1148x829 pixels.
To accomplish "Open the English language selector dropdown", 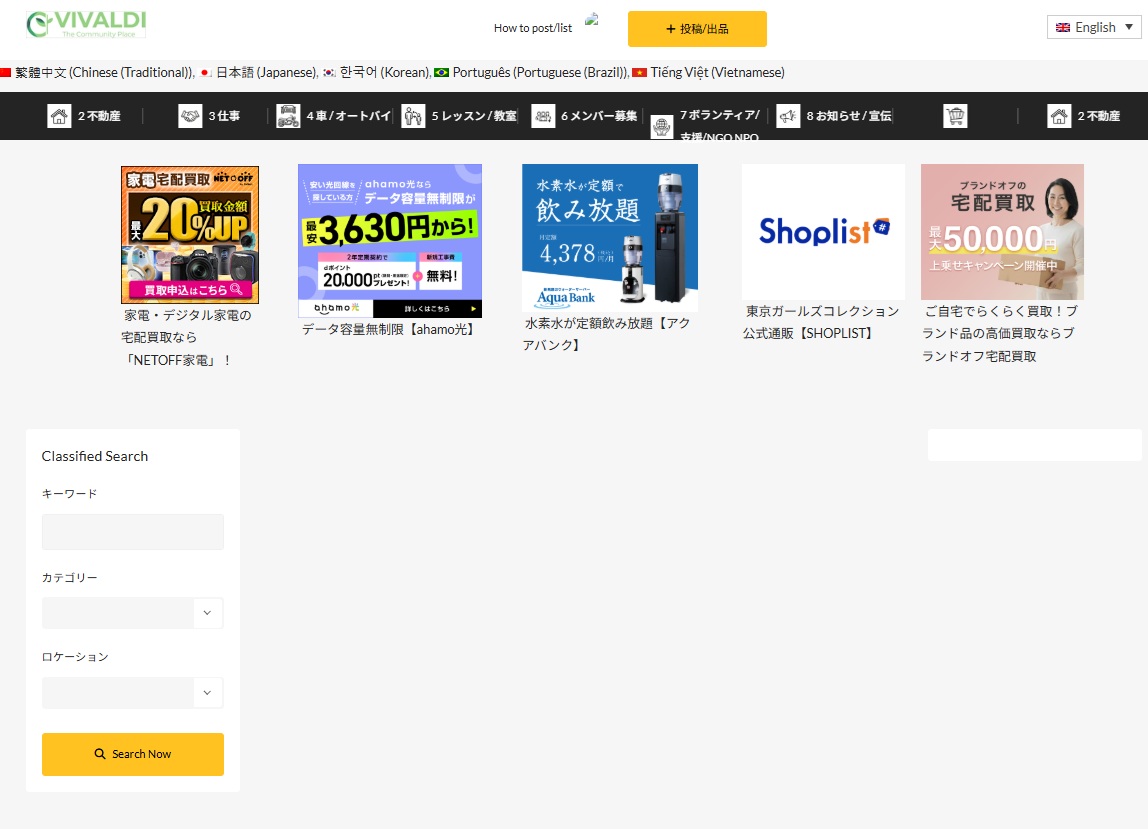I will pyautogui.click(x=1093, y=27).
